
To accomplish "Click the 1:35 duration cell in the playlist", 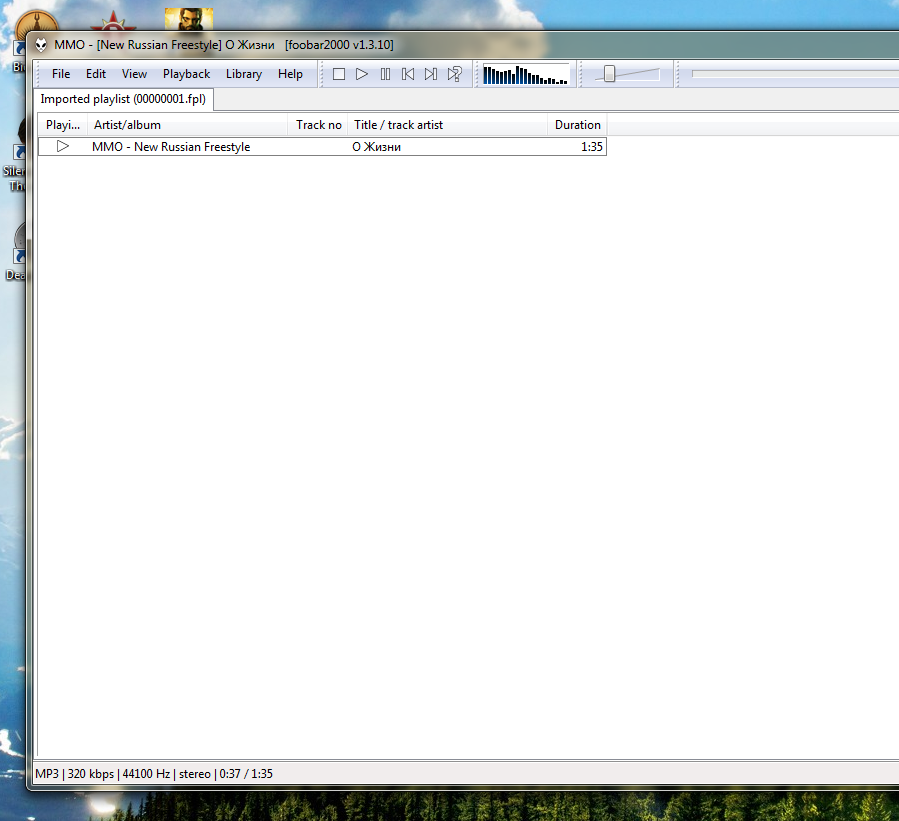I will 592,147.
